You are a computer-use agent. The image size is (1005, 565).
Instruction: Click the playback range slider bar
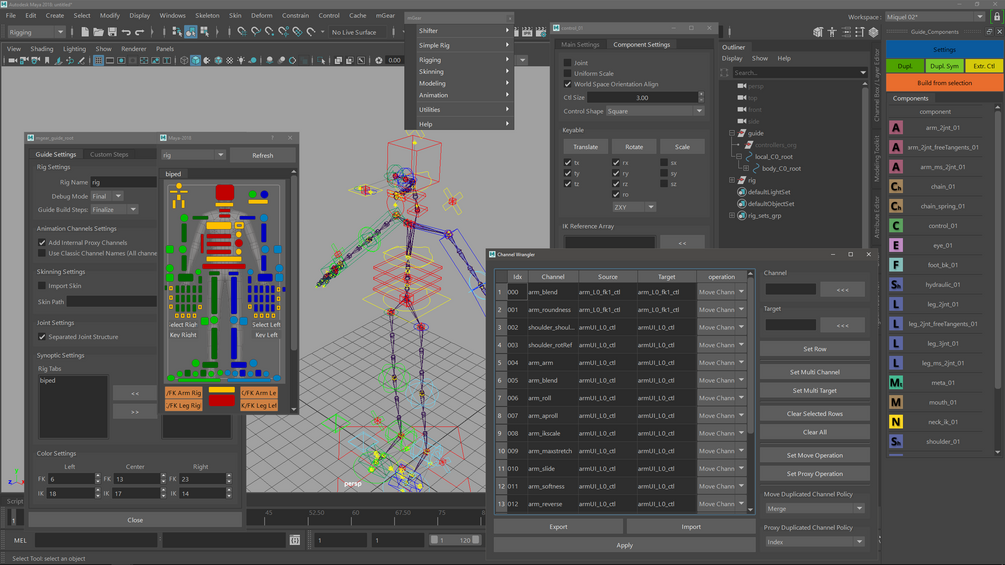click(455, 540)
